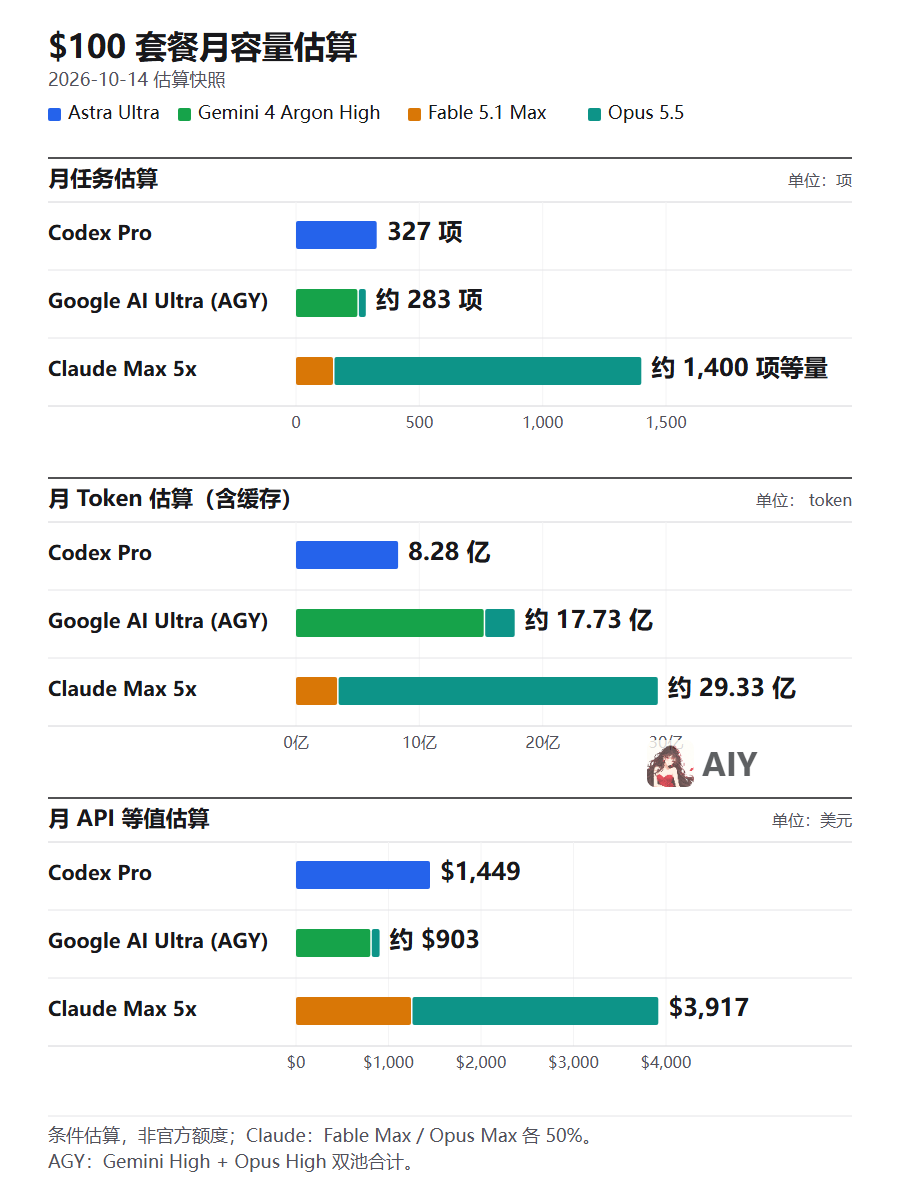Click green segment of 约 17.73 亿 bar
900x1200 pixels.
[x=390, y=623]
